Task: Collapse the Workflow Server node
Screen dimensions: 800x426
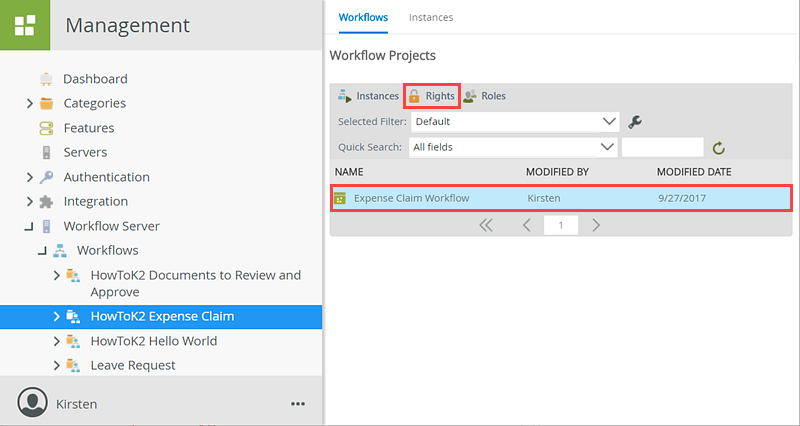Action: [29, 227]
